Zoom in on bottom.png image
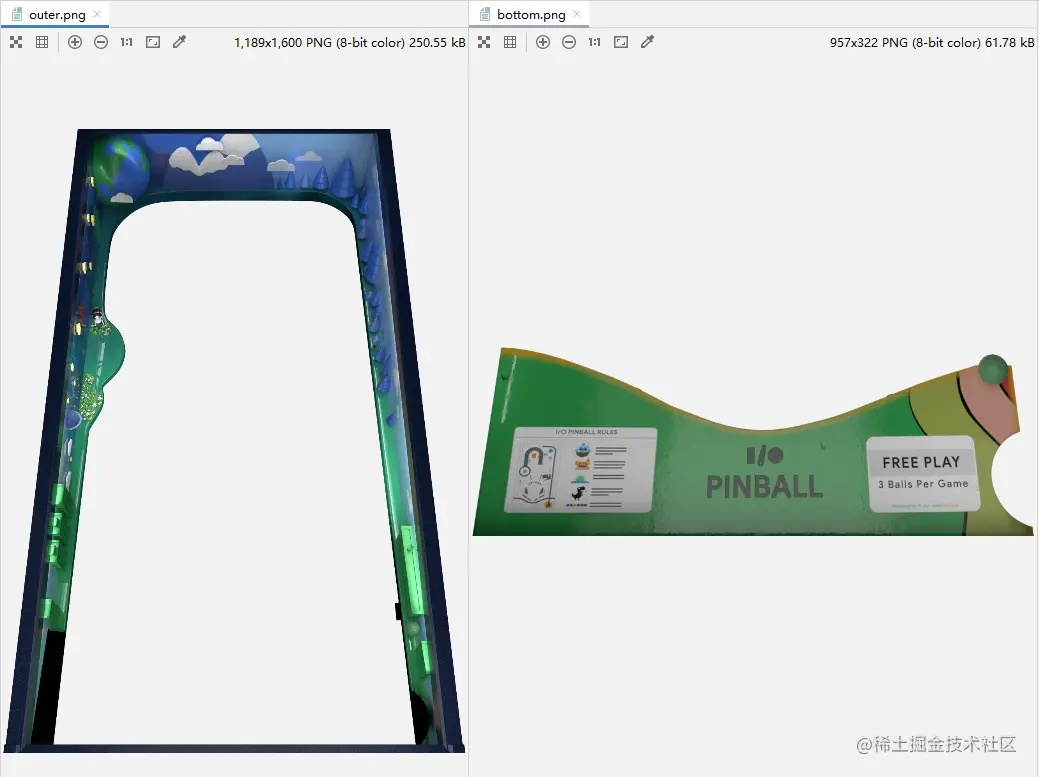The width and height of the screenshot is (1039, 777). coord(543,42)
